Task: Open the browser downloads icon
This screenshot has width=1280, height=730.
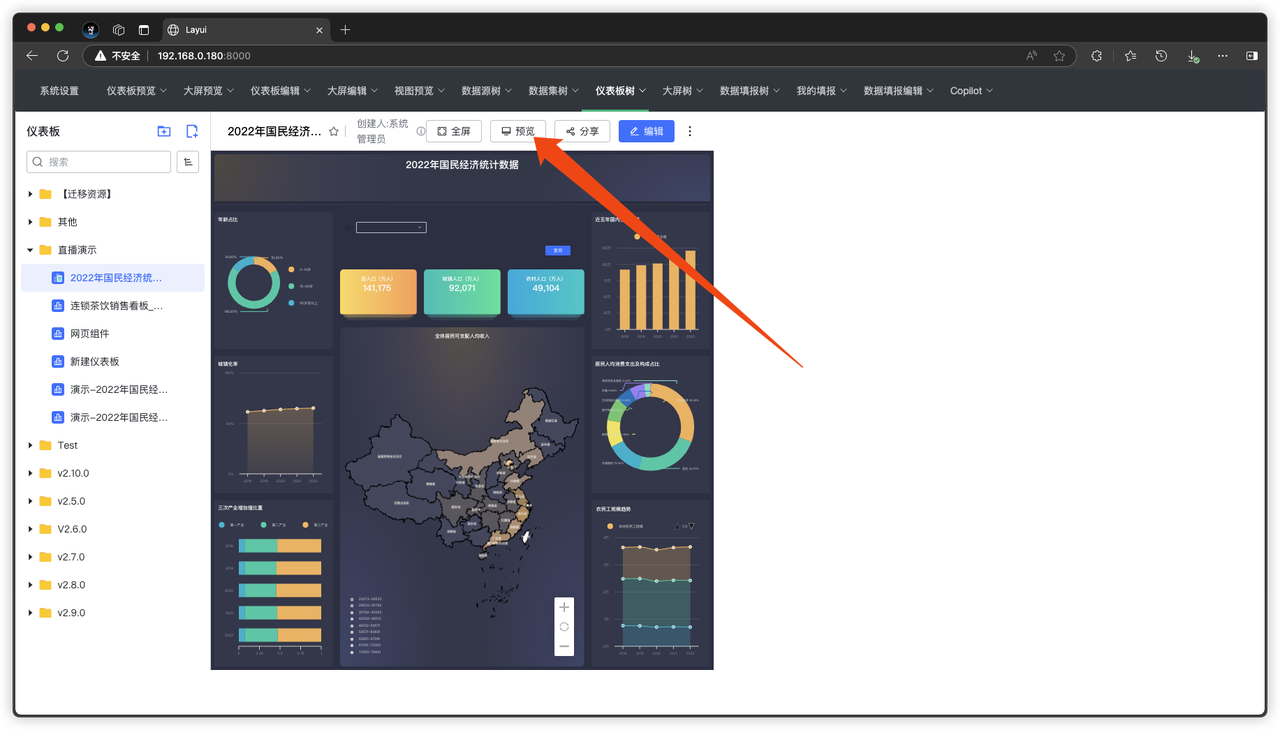Action: tap(1193, 57)
